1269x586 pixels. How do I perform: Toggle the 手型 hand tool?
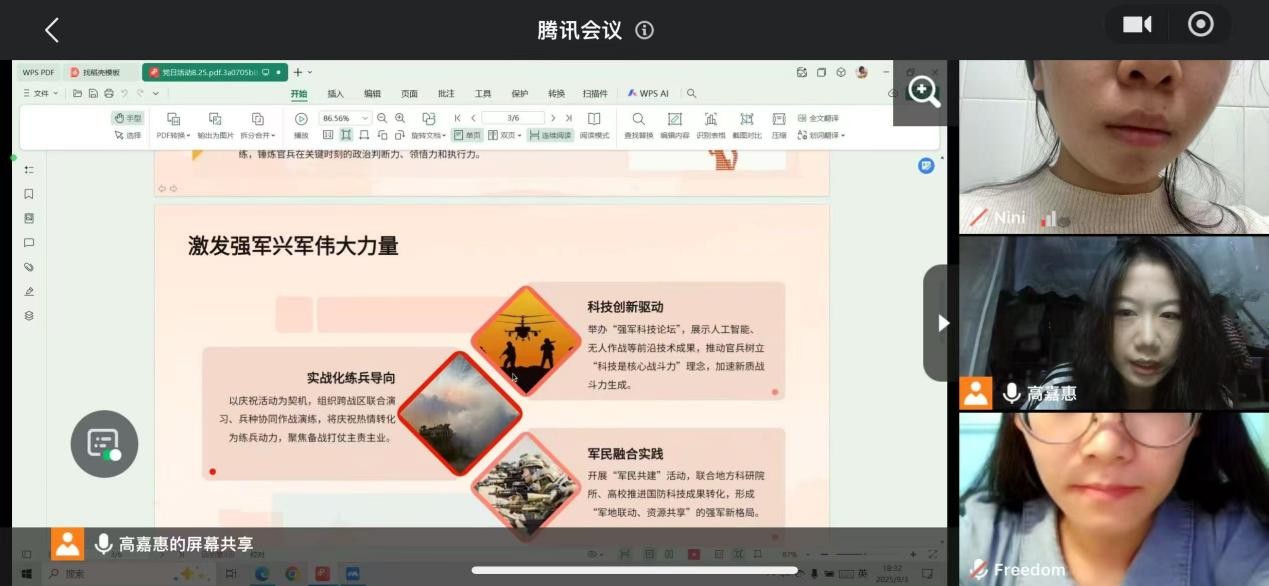click(128, 118)
